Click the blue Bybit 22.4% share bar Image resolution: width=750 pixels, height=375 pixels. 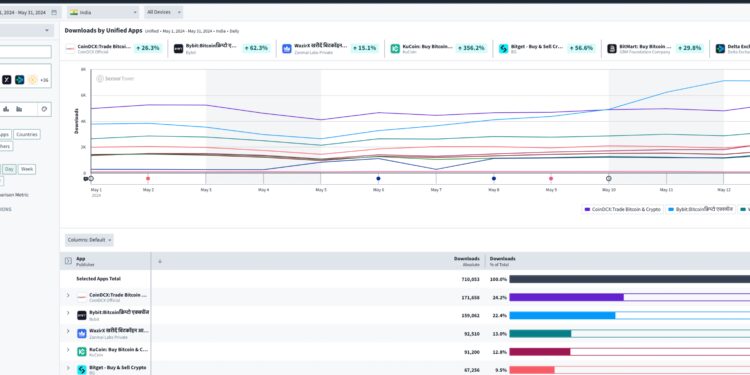(x=562, y=316)
